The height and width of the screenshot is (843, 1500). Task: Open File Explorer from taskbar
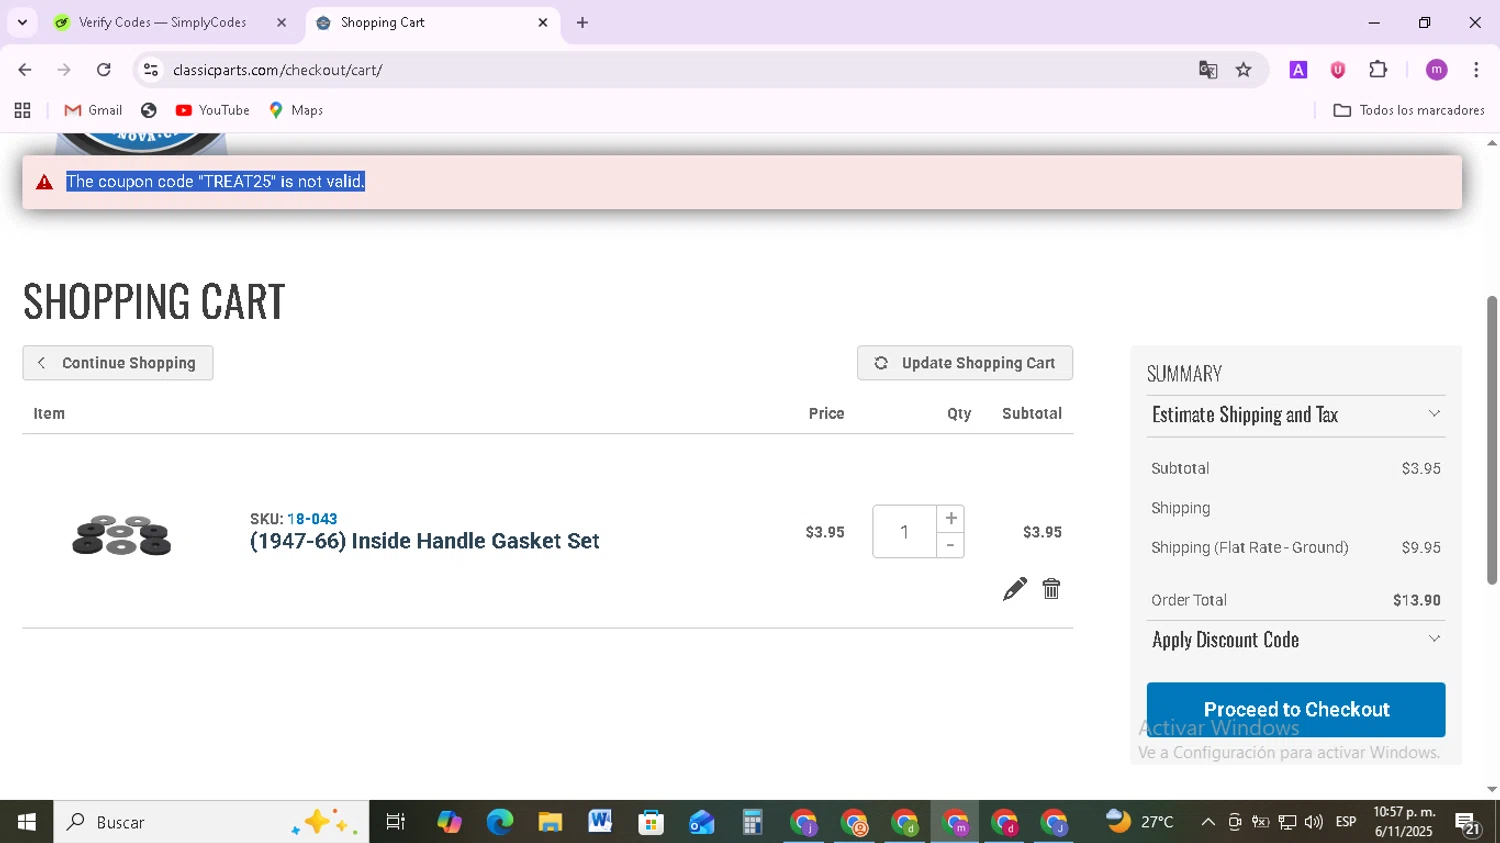pyautogui.click(x=550, y=822)
